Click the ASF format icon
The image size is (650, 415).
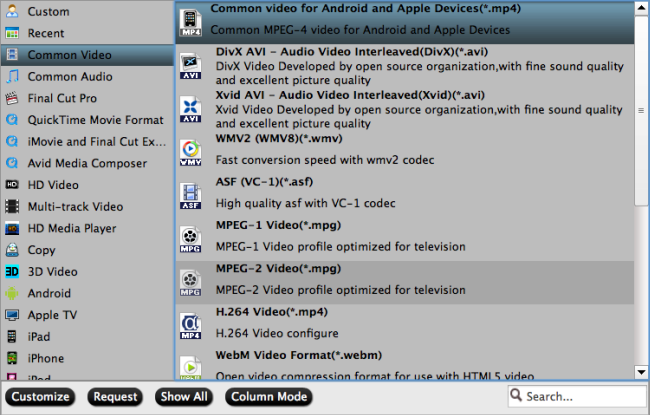point(191,196)
